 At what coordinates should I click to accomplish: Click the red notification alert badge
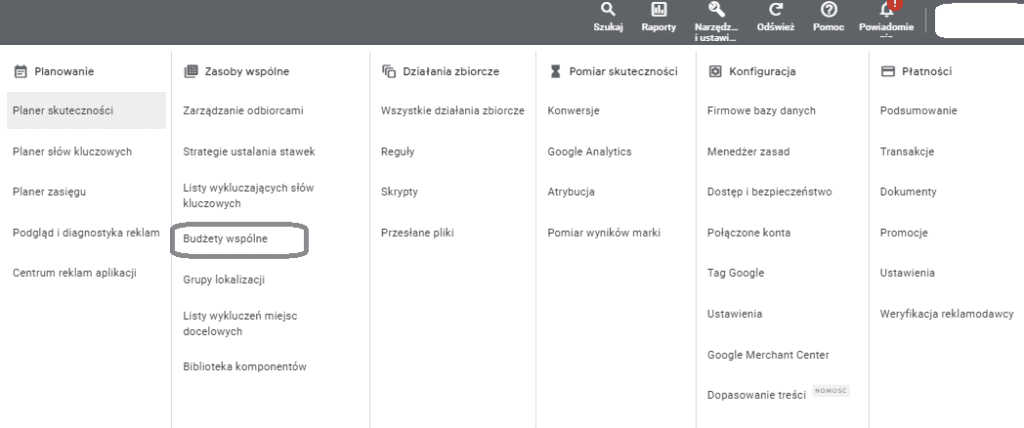coord(896,4)
